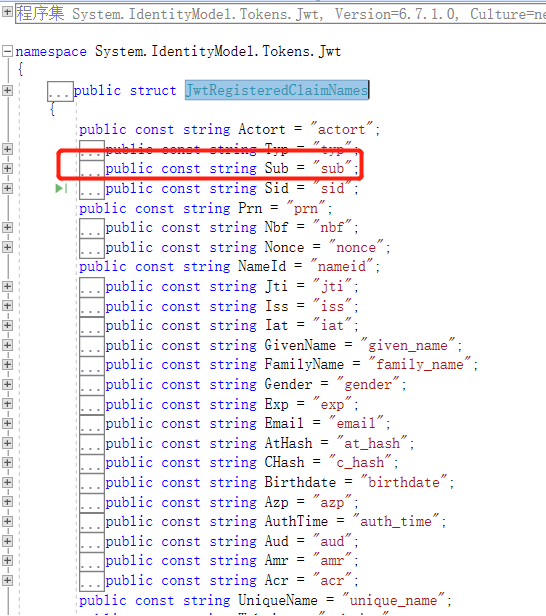Viewport: 546px width, 616px height.
Task: Click the "at_hash" string literal
Action: click(372, 443)
